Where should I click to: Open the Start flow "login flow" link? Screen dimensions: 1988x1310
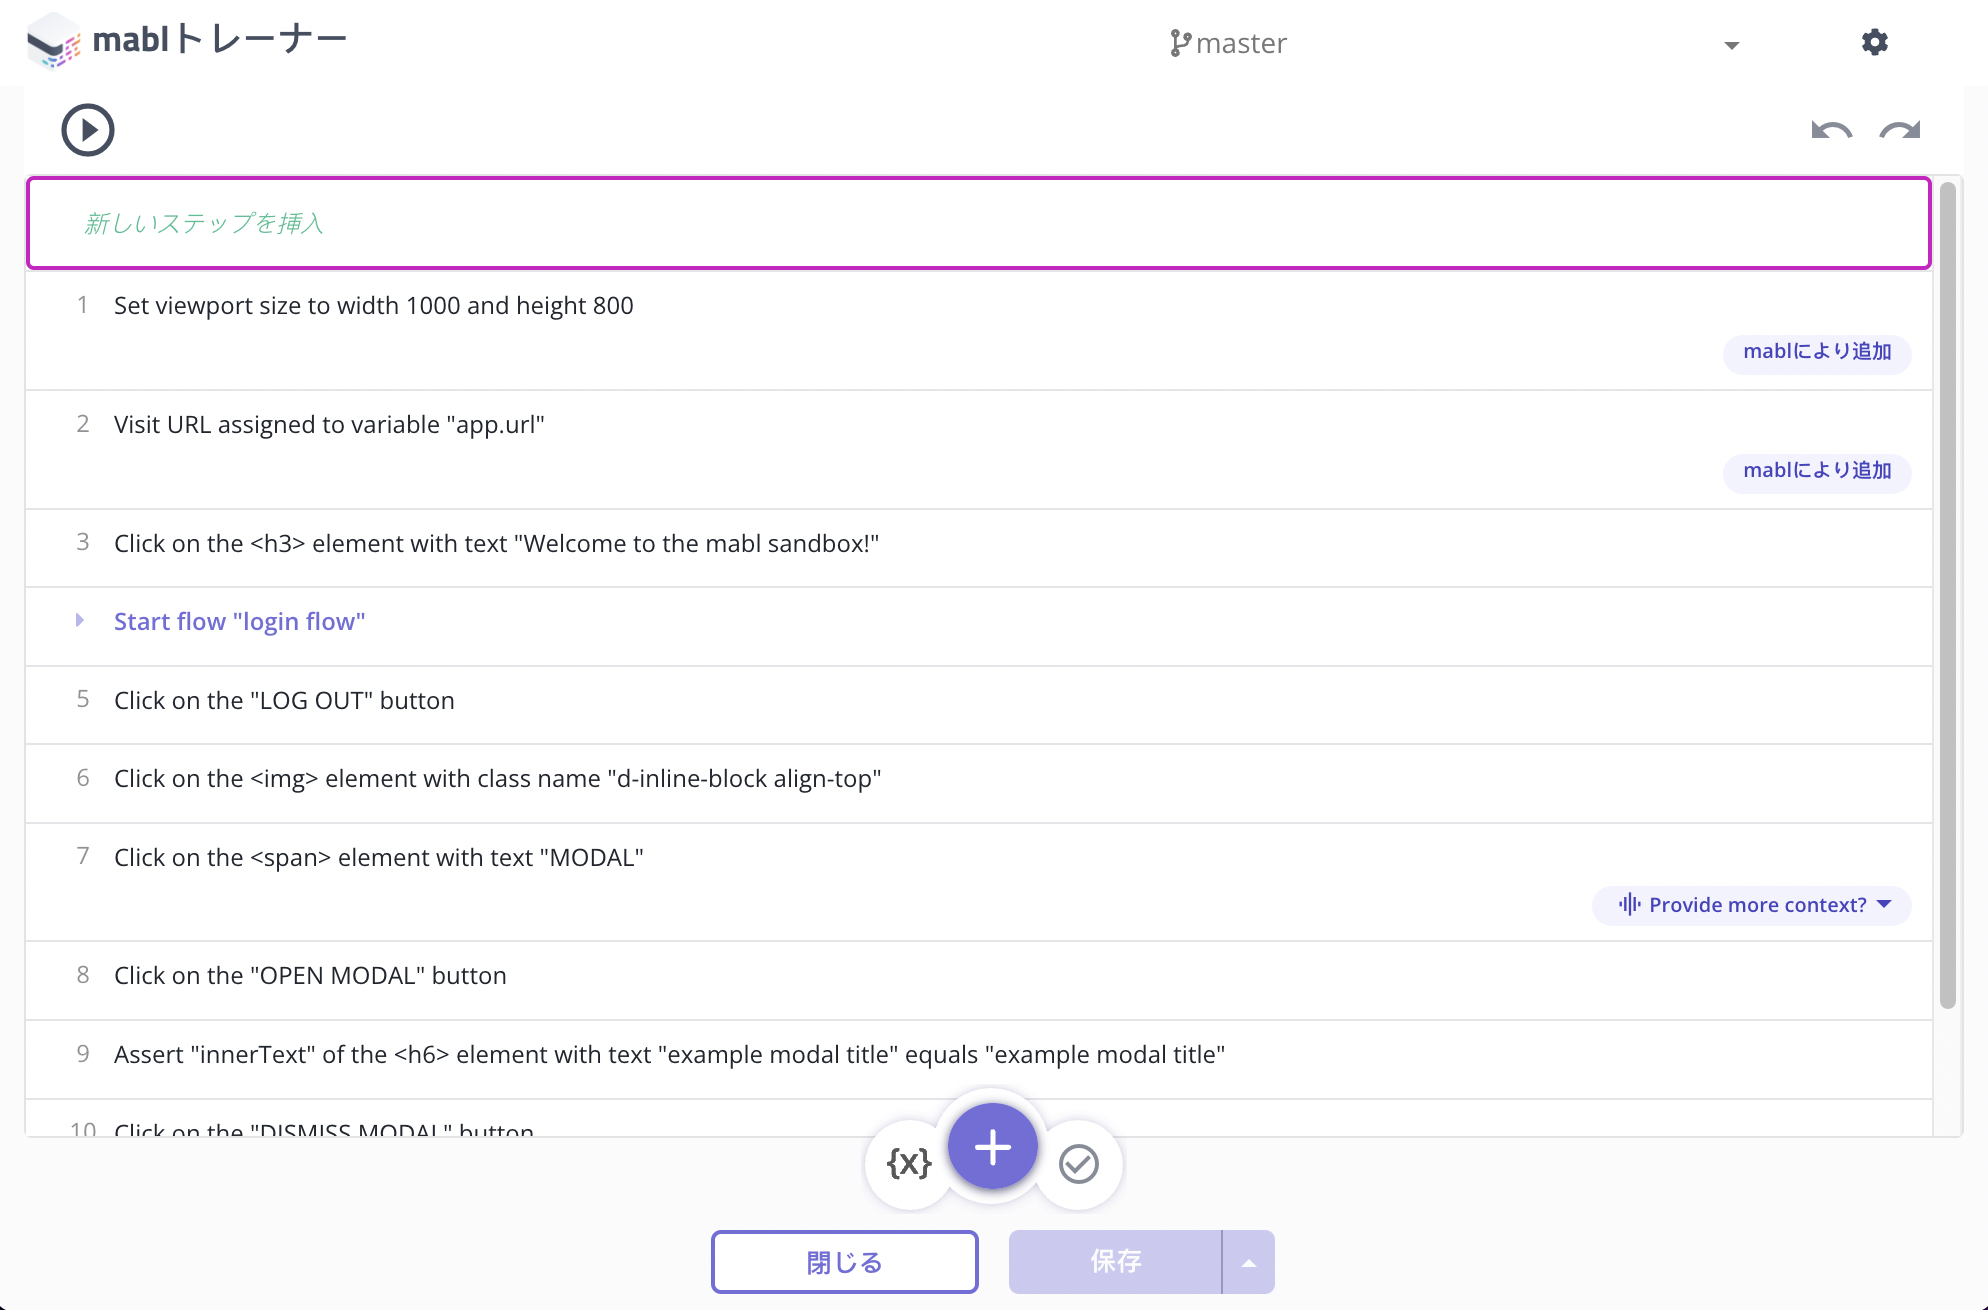coord(240,621)
